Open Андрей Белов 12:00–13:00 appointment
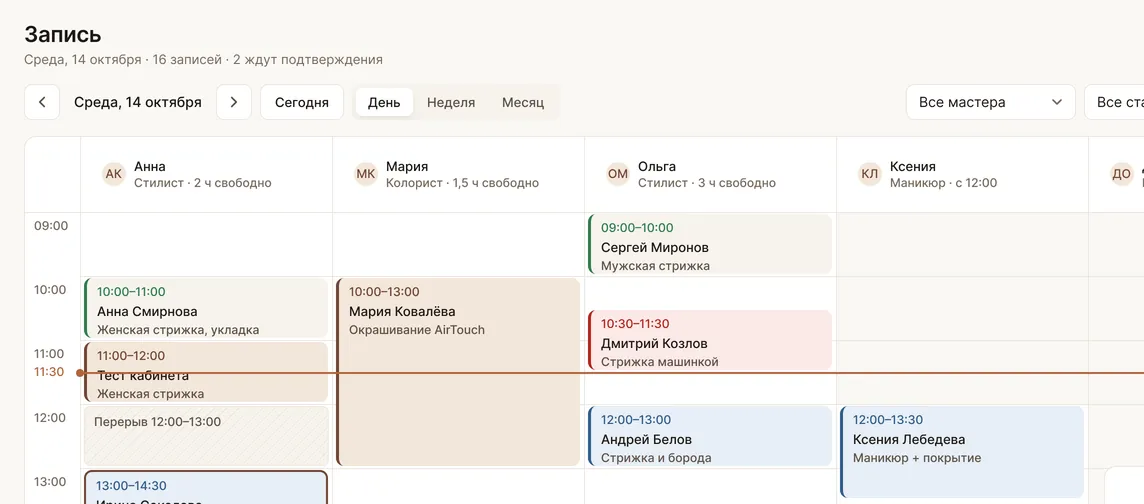 click(x=710, y=436)
